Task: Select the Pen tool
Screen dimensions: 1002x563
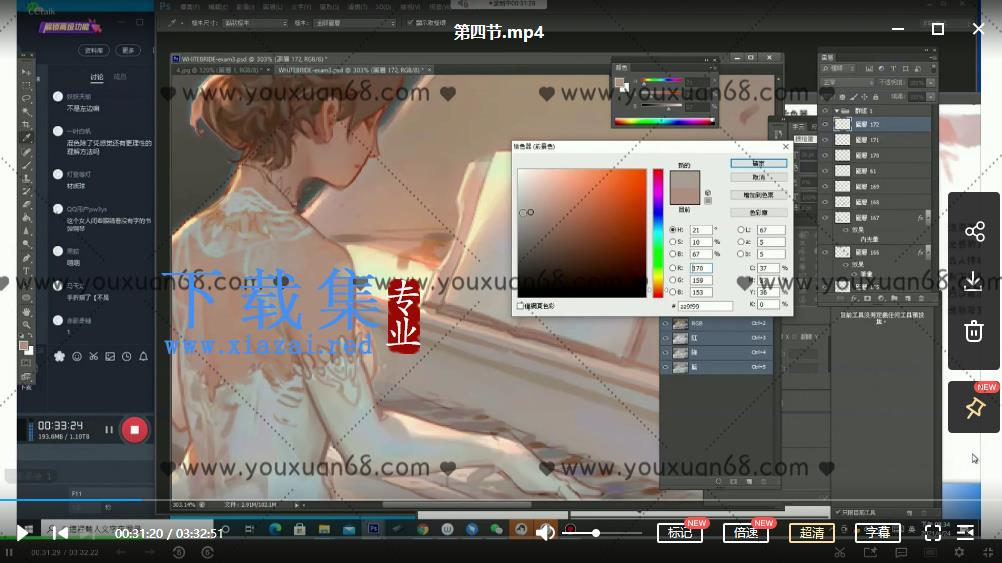Action: (26, 258)
